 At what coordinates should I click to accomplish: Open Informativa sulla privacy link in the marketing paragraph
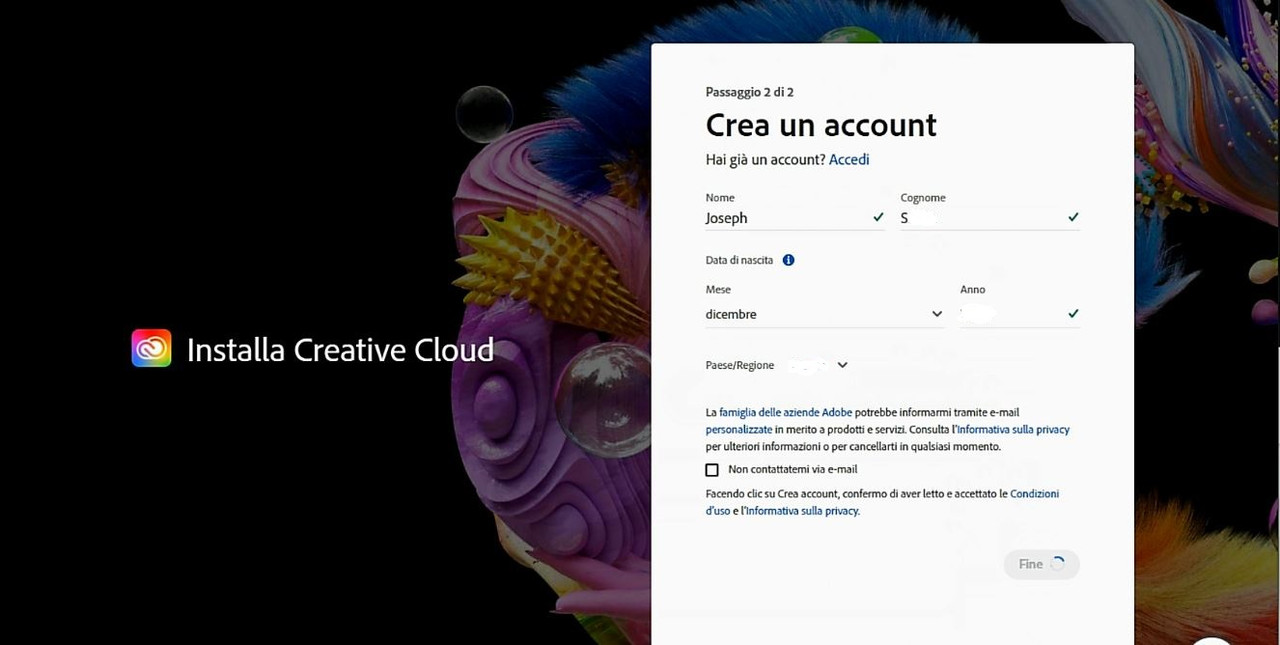point(1013,429)
